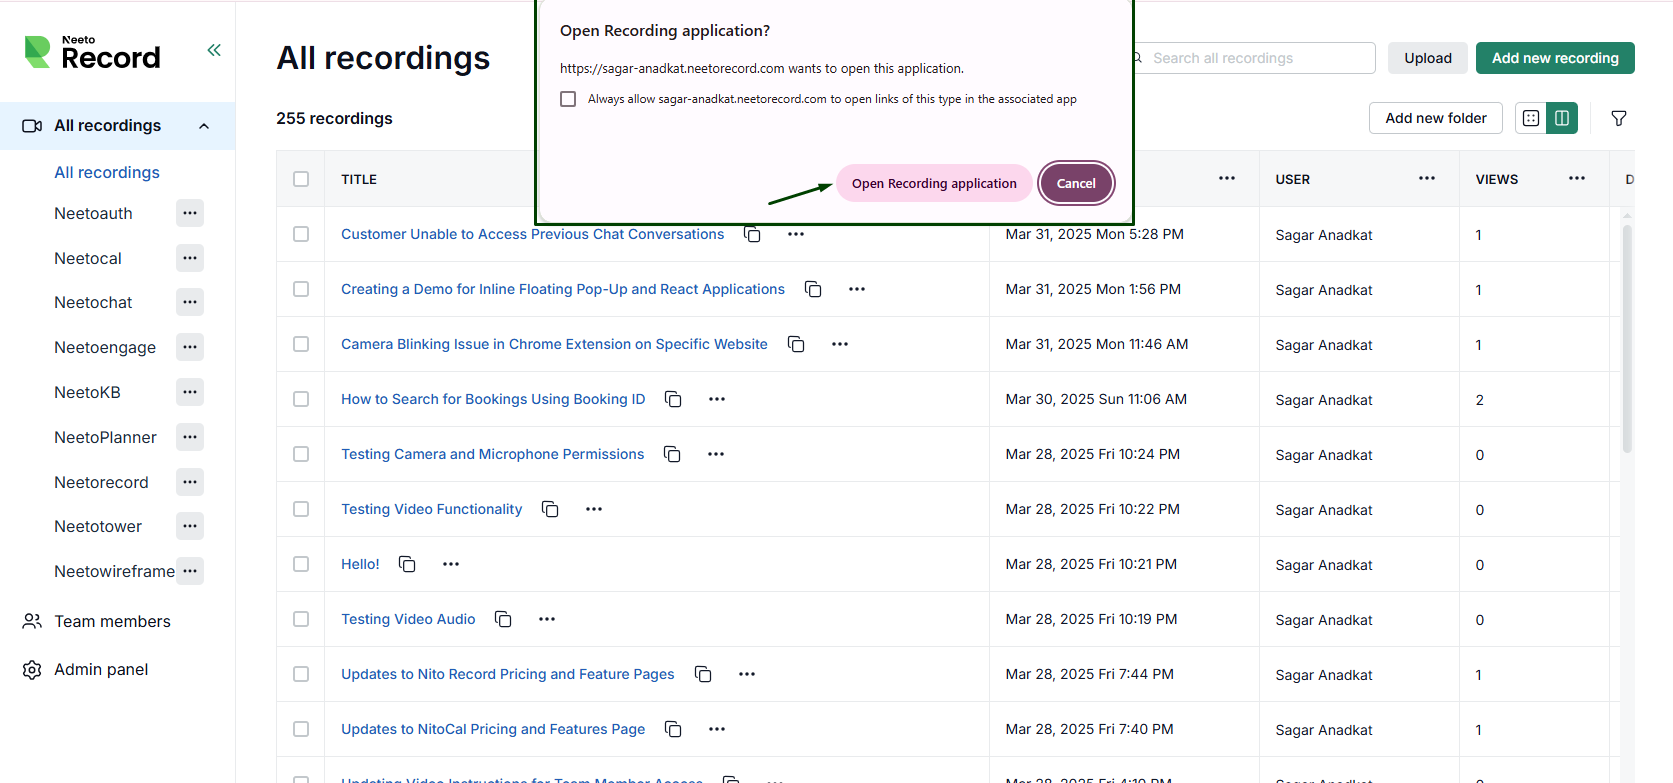Select All recordings sub-item in sidebar

click(107, 172)
